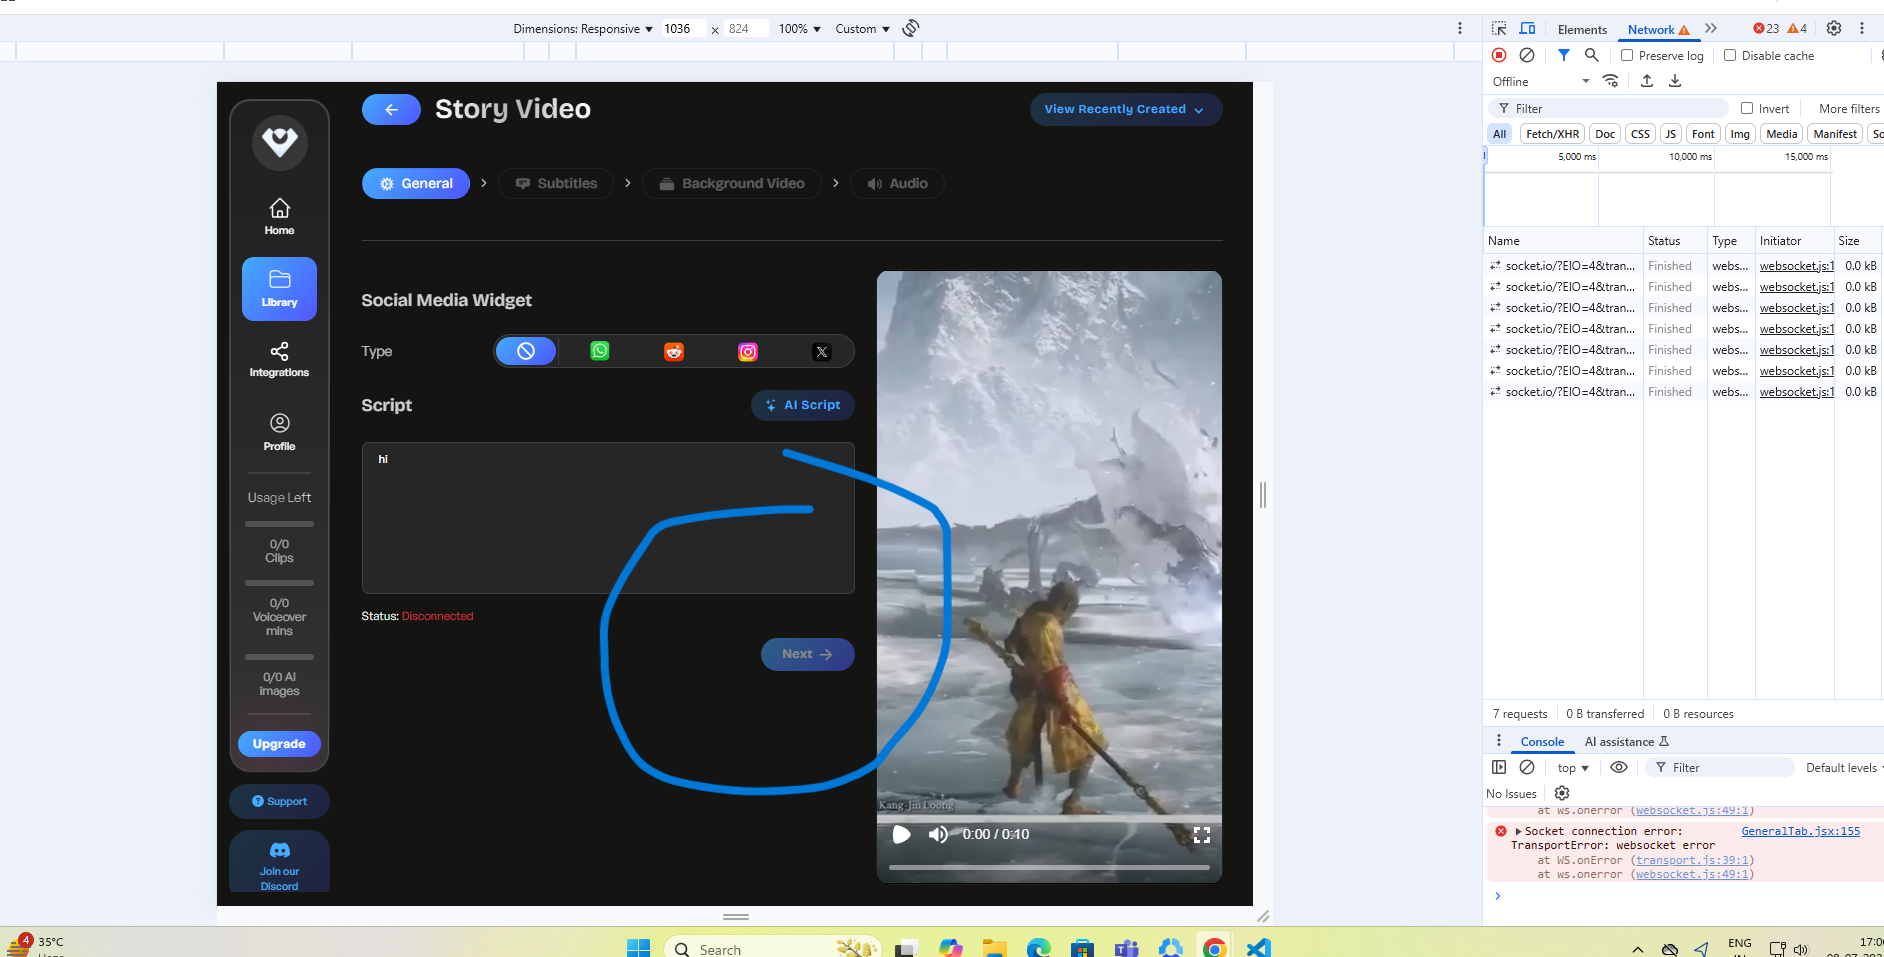Enable the Preserve log checkbox

pos(1627,55)
